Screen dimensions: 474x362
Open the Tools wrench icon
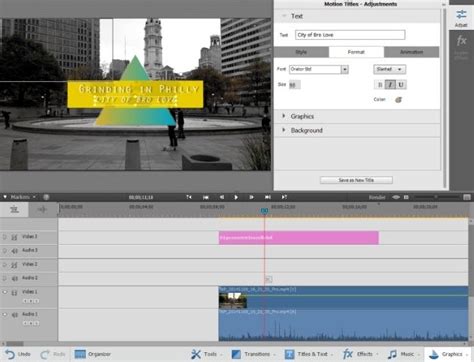click(196, 354)
